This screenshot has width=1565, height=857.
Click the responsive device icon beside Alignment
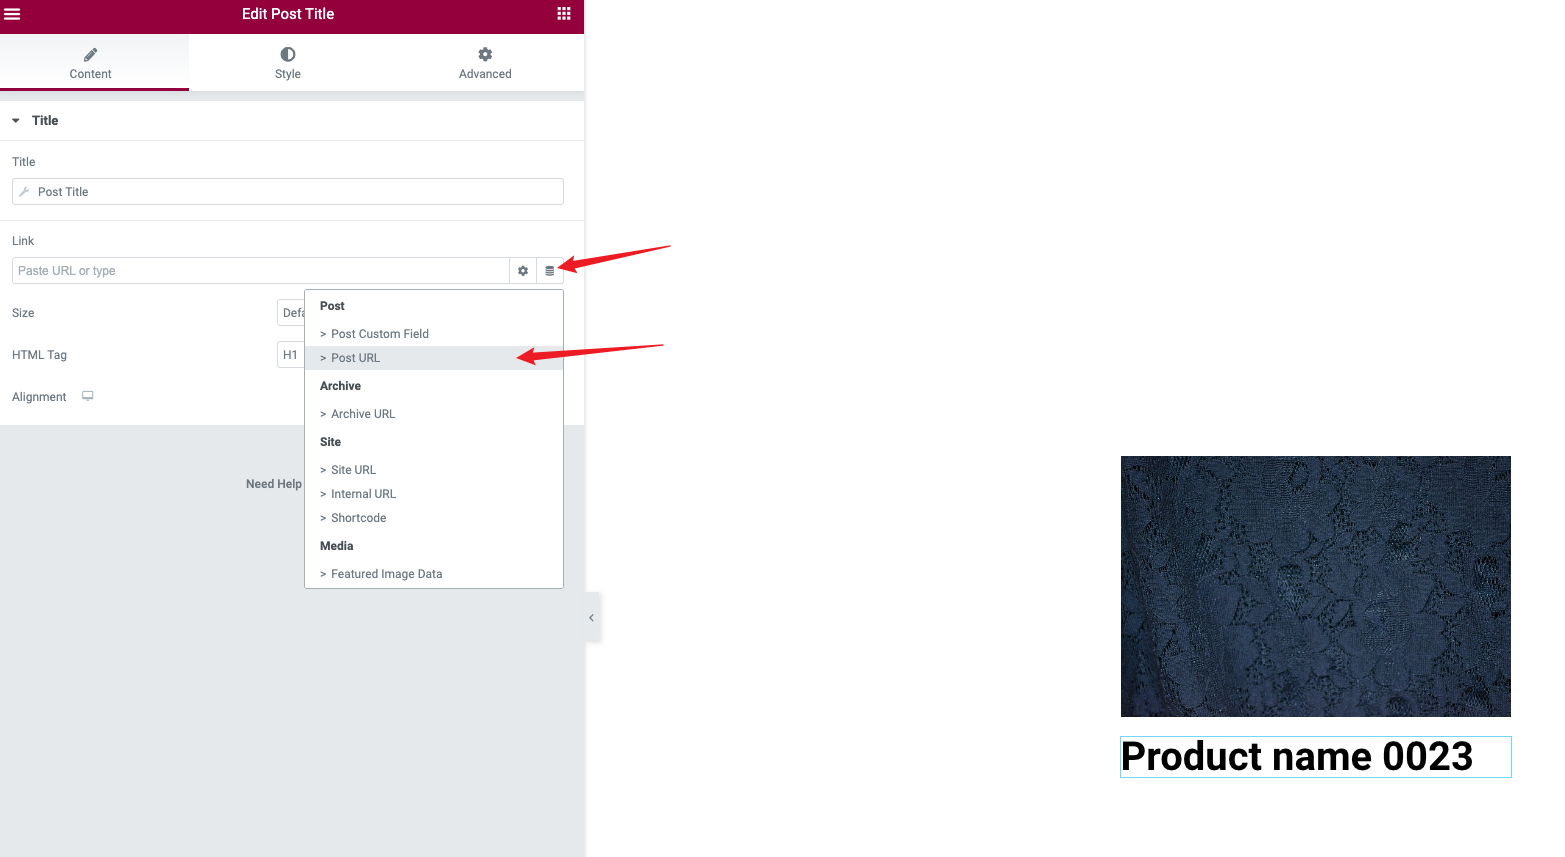click(x=88, y=396)
